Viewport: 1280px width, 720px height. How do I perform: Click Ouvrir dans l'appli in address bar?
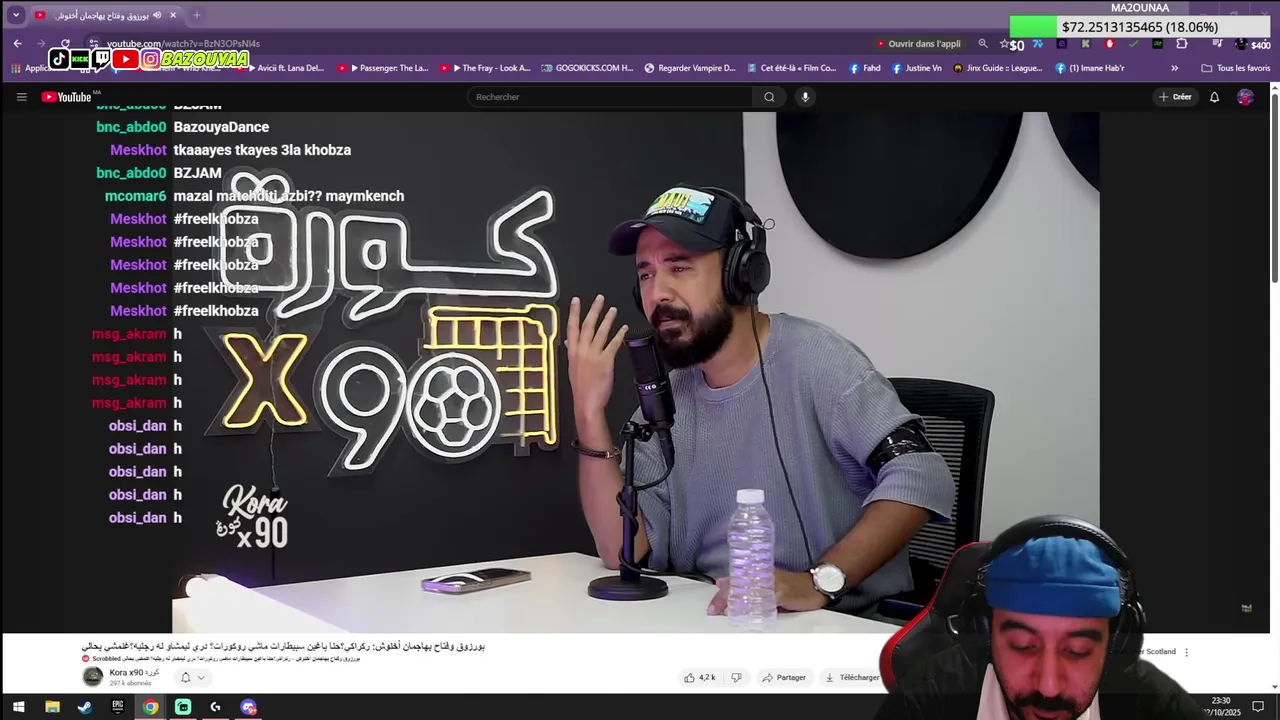tap(918, 44)
